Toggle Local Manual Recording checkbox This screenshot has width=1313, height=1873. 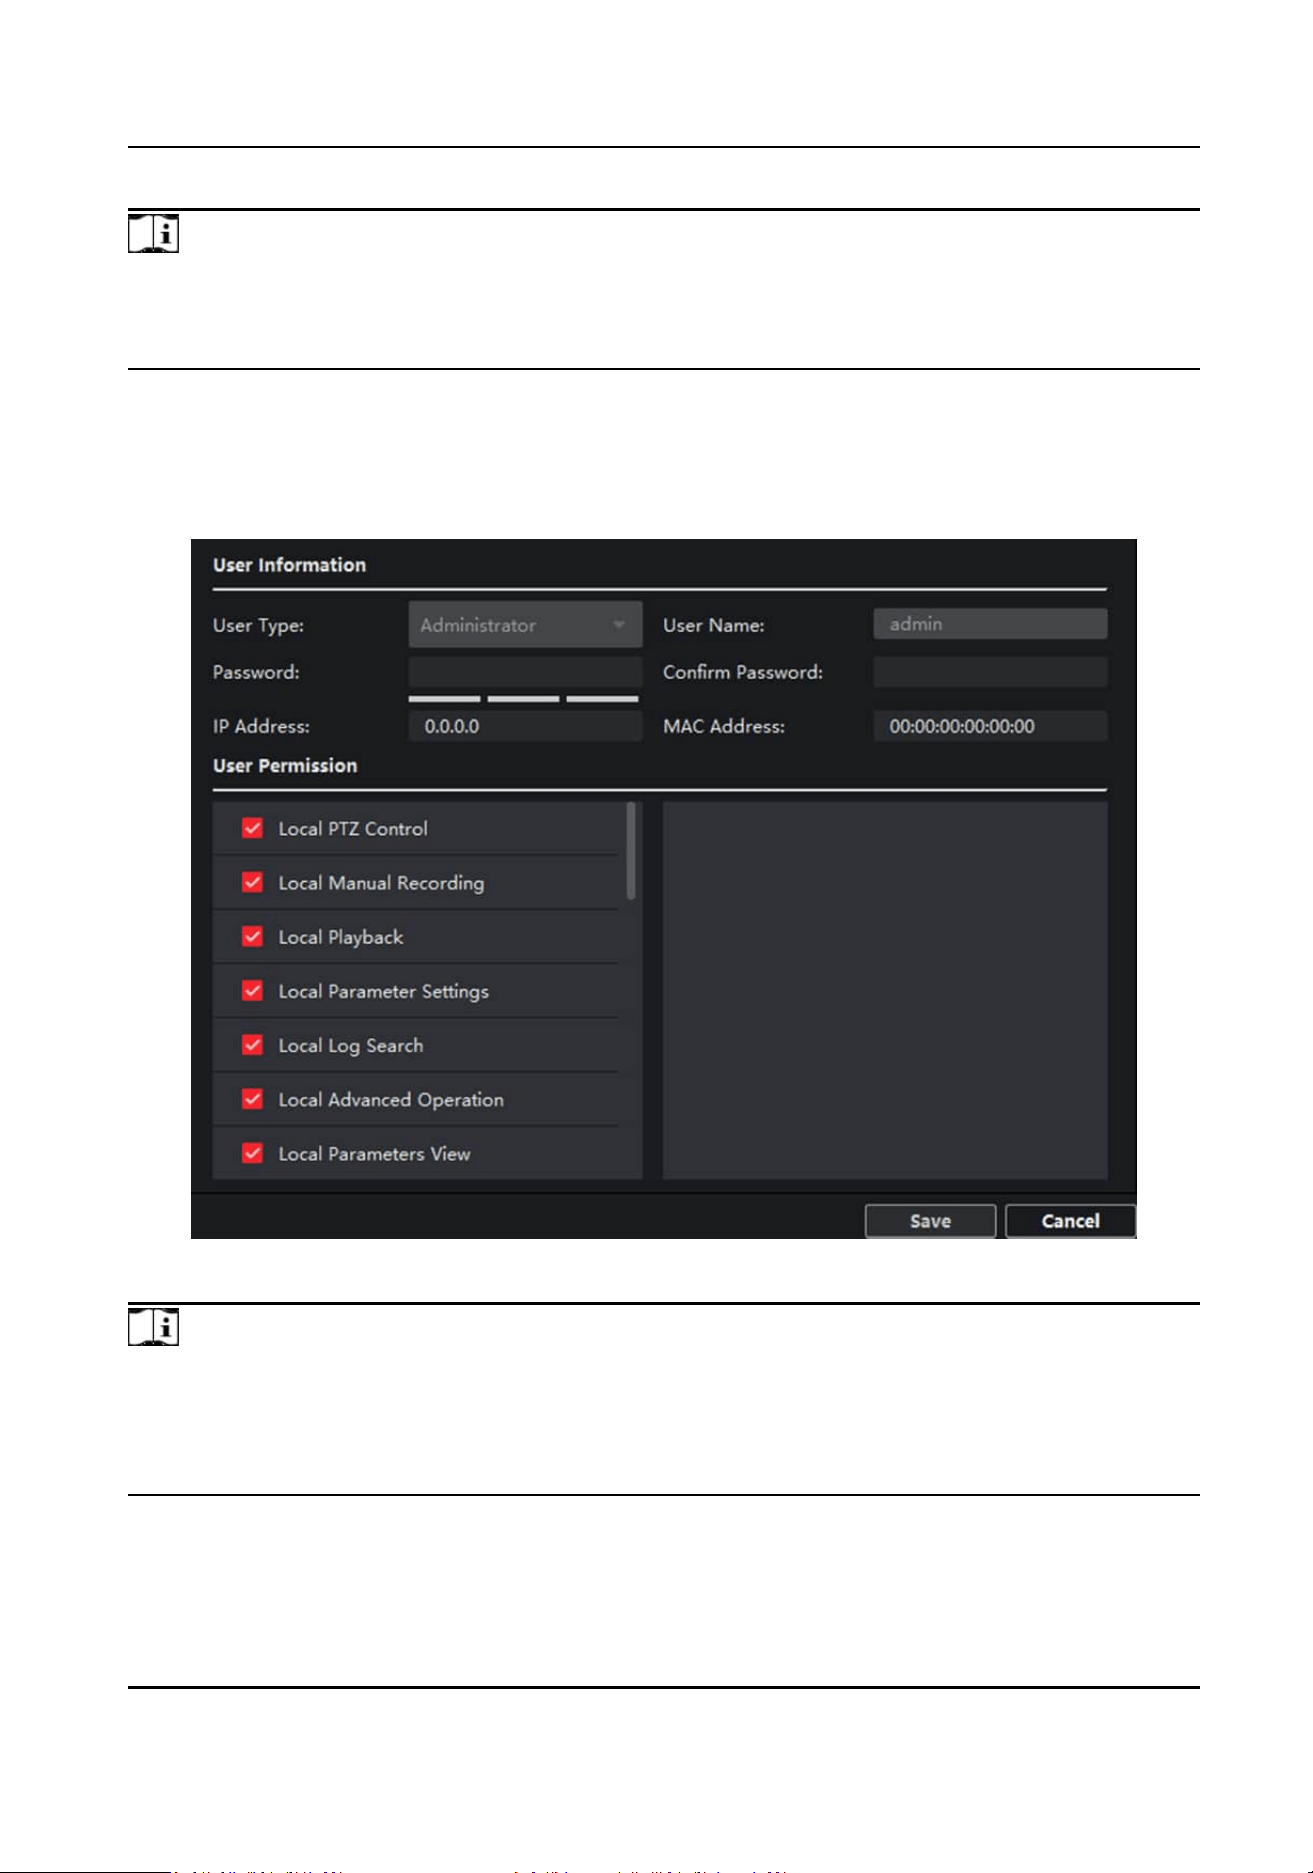coord(253,882)
